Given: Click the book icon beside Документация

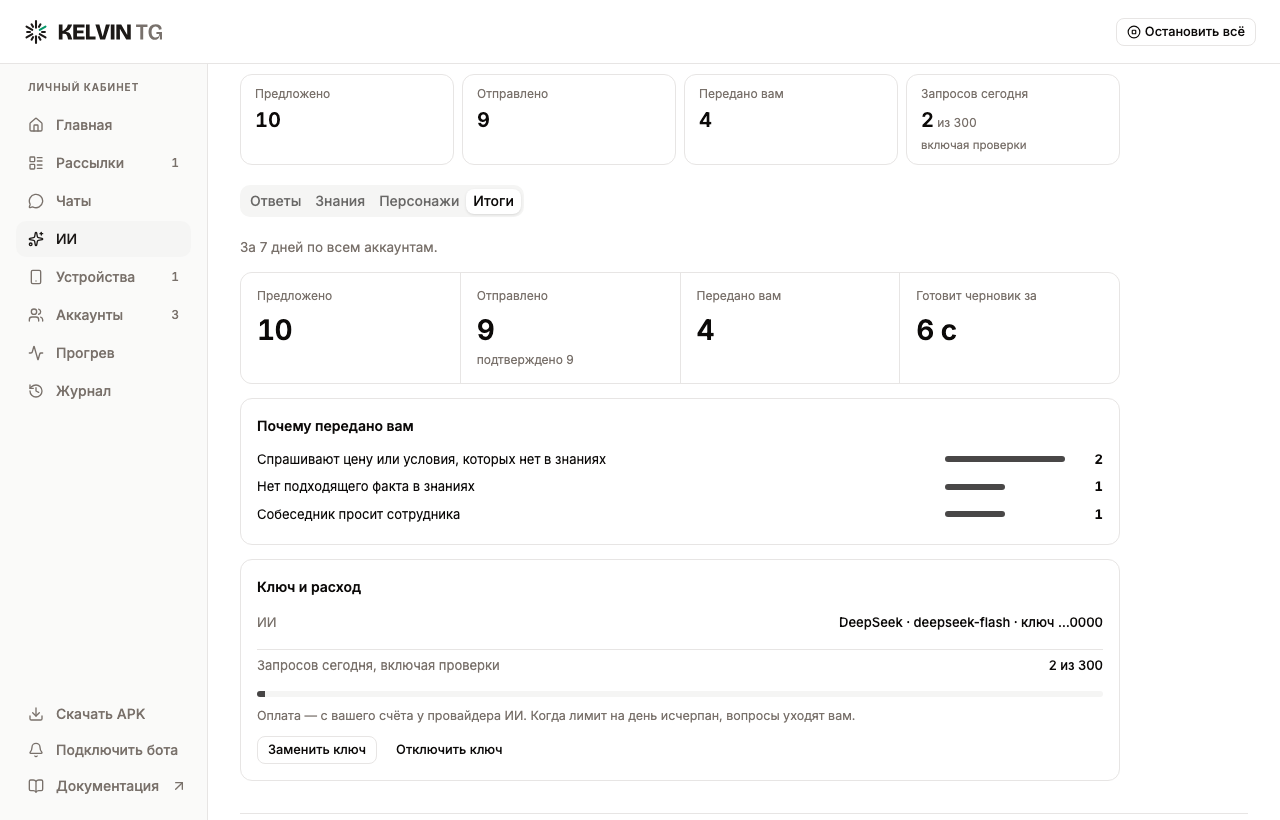Looking at the screenshot, I should [x=36, y=786].
